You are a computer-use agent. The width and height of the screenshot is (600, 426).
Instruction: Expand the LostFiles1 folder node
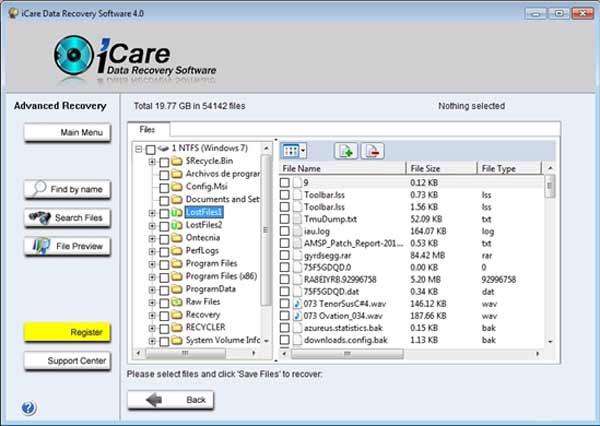click(152, 213)
